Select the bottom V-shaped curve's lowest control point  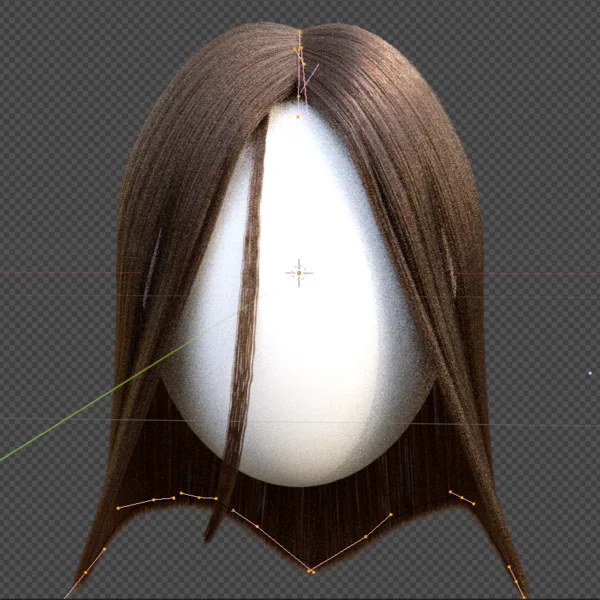(311, 571)
